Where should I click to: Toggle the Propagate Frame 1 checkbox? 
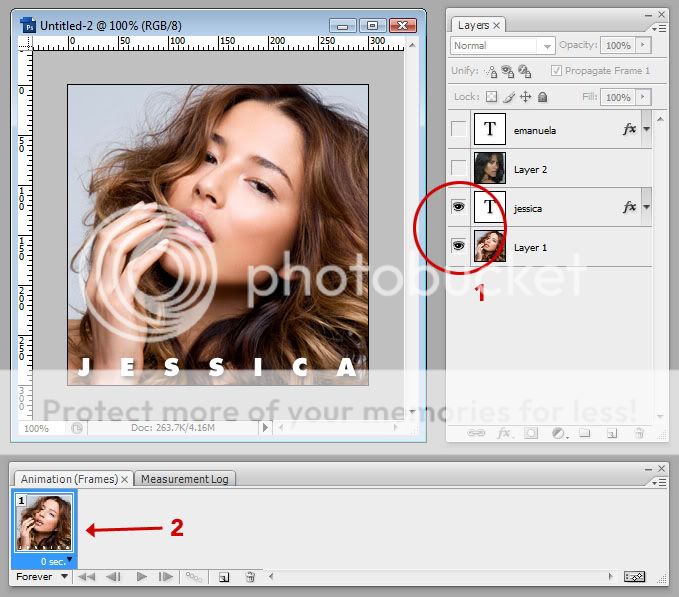[x=558, y=71]
